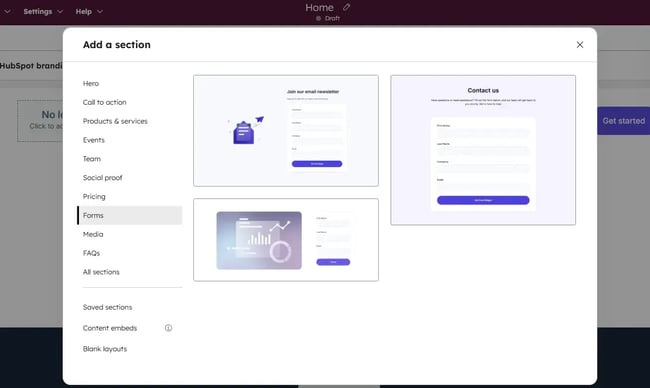Viewport: 650px width, 388px height.
Task: Choose the form section with chart image
Action: (x=286, y=240)
